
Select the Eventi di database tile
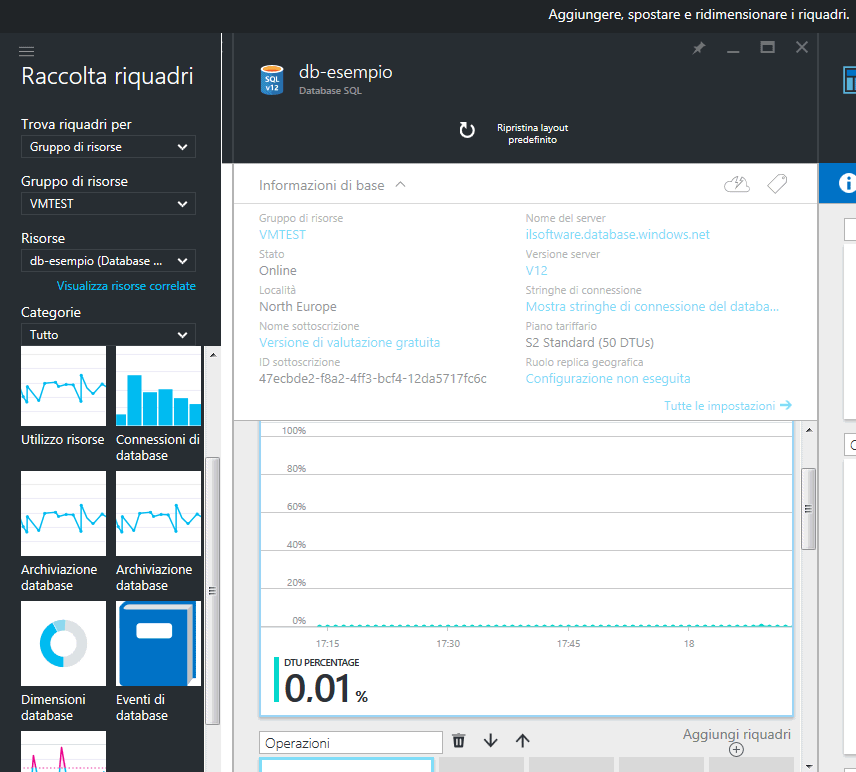coord(158,643)
